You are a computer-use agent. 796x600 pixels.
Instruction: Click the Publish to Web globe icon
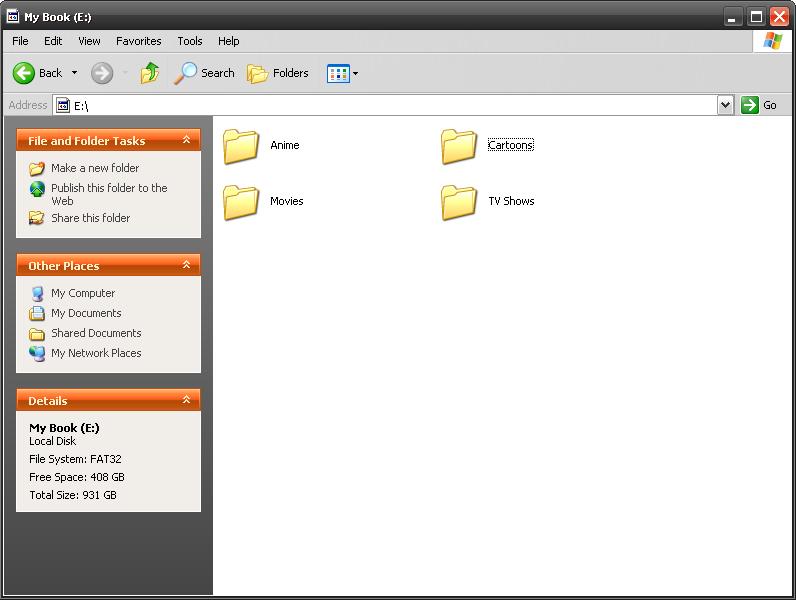point(37,189)
